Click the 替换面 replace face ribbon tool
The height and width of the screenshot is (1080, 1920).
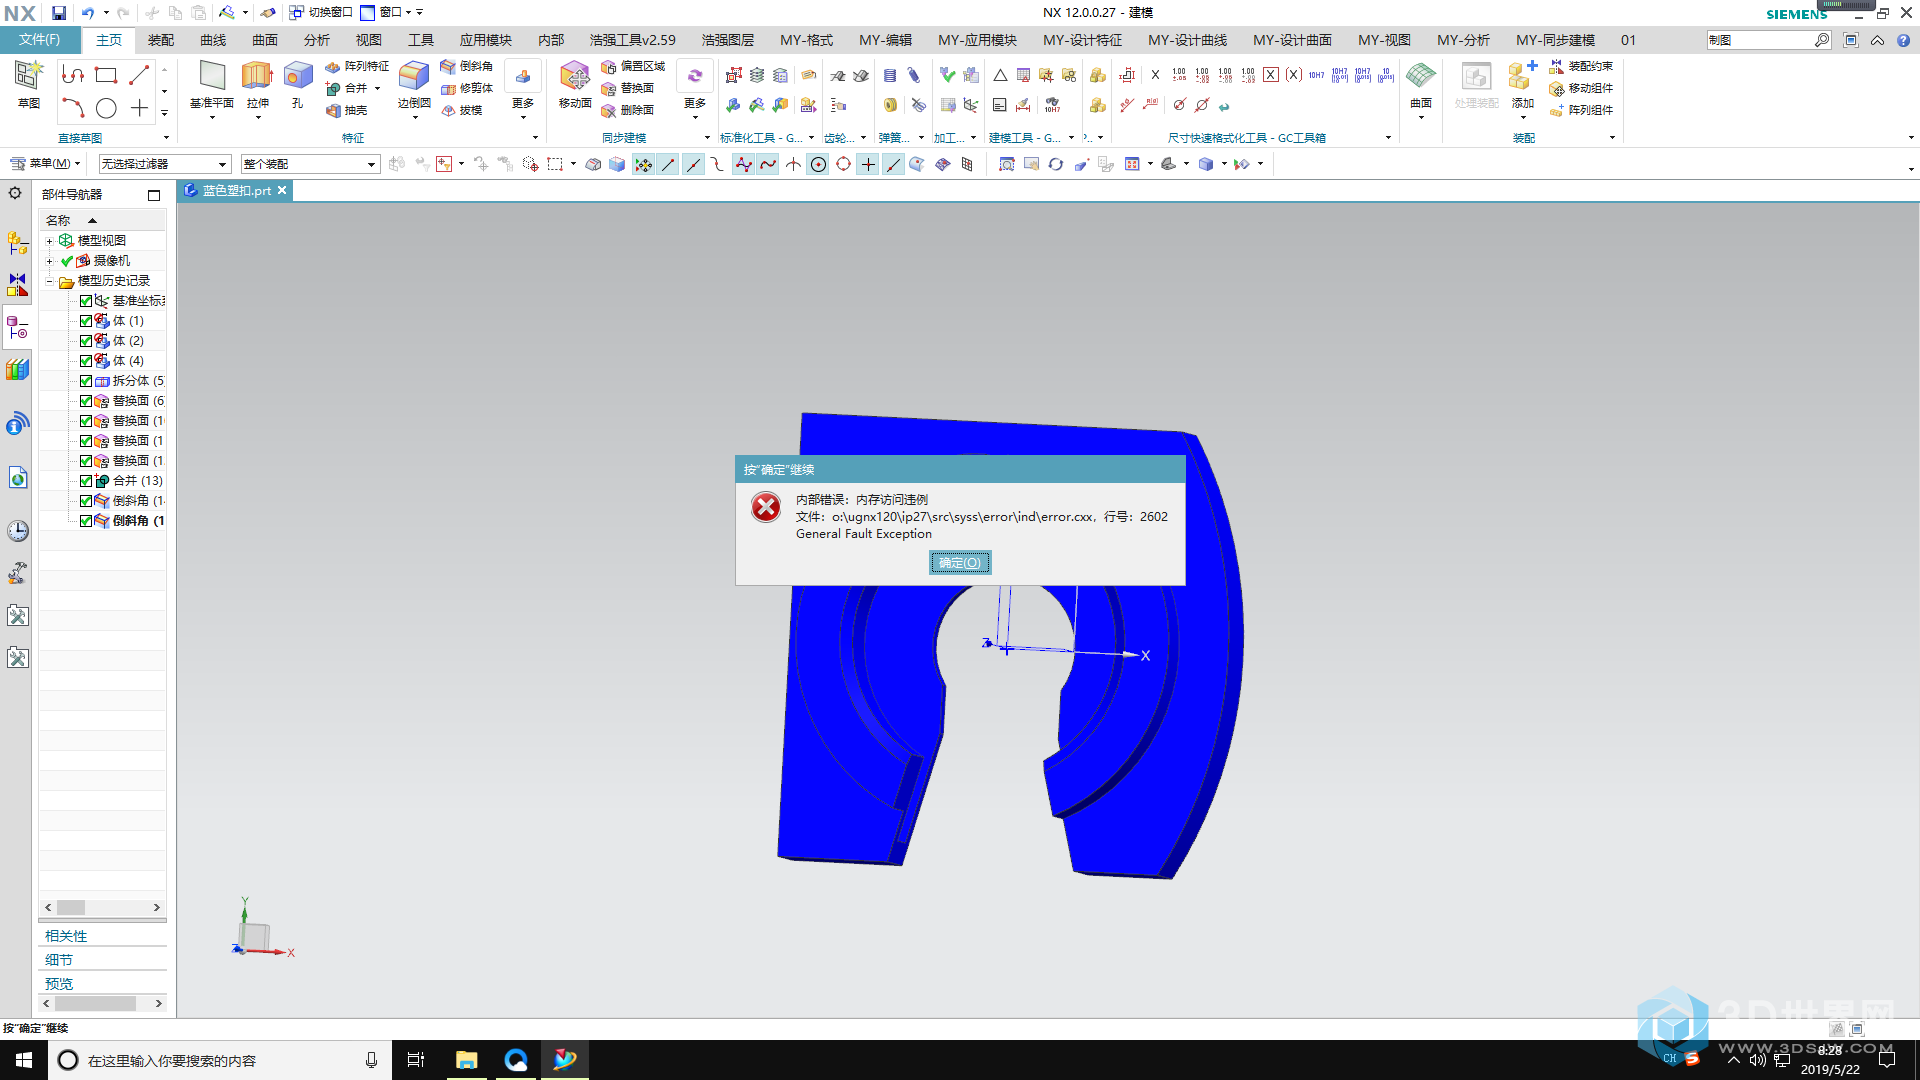click(627, 88)
